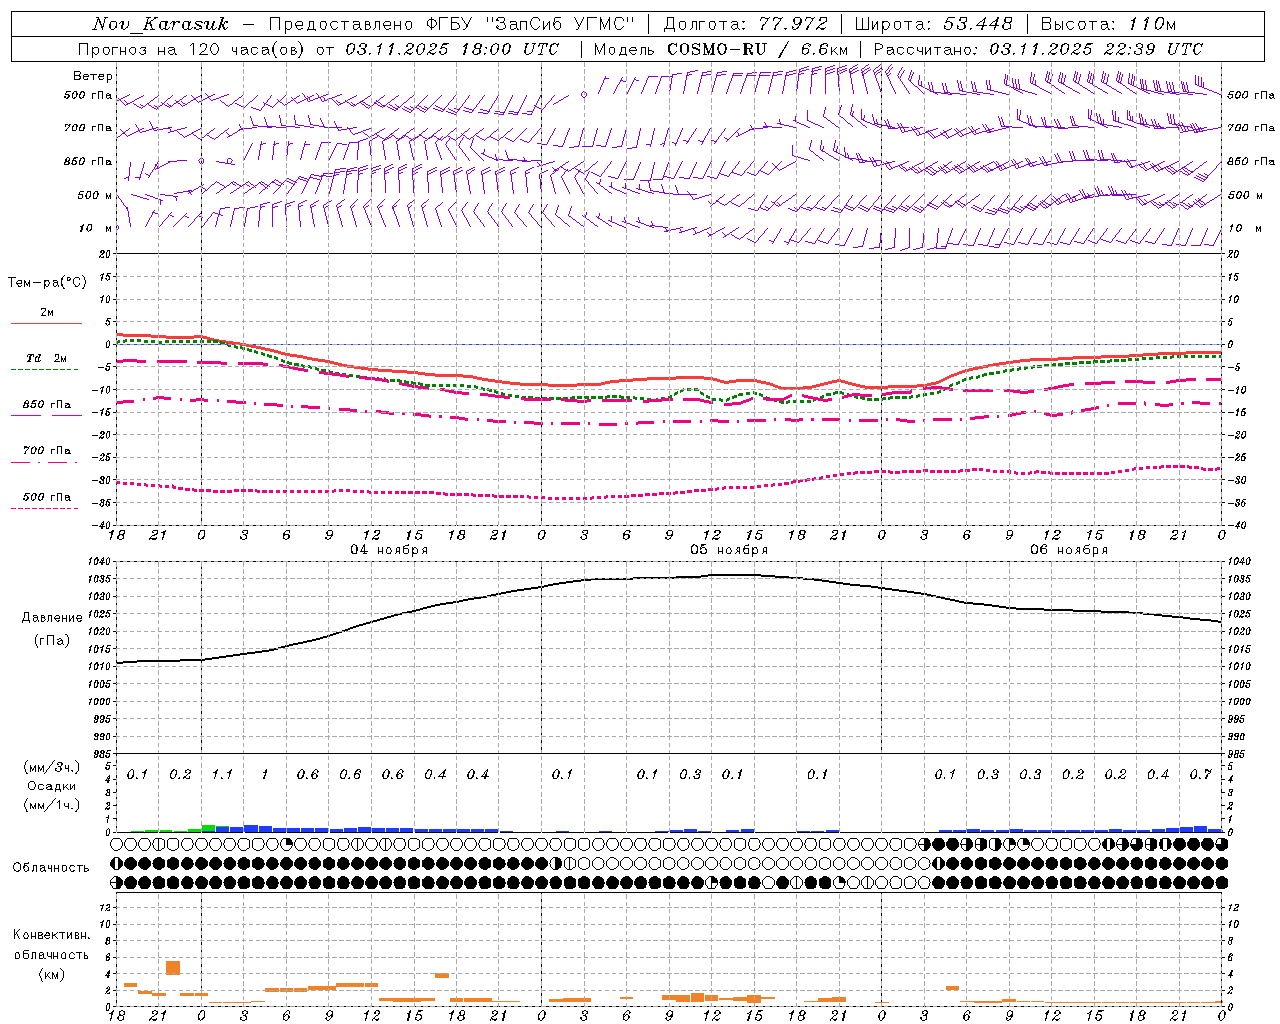Image resolution: width=1280 pixels, height=1024 pixels.
Task: Click the '500 гПа' temperature legend entry
Action: click(47, 497)
